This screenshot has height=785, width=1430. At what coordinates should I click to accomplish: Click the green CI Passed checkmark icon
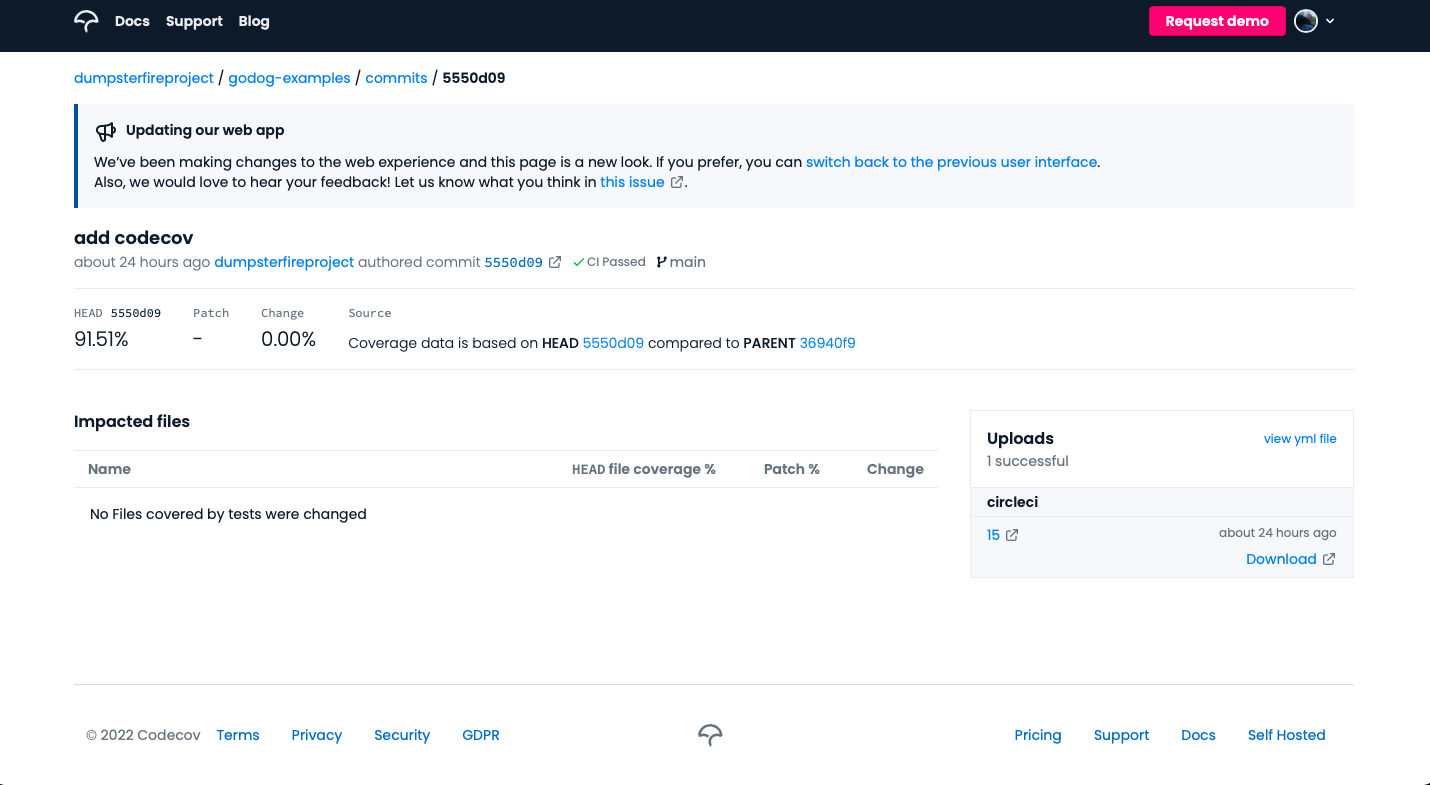click(578, 263)
